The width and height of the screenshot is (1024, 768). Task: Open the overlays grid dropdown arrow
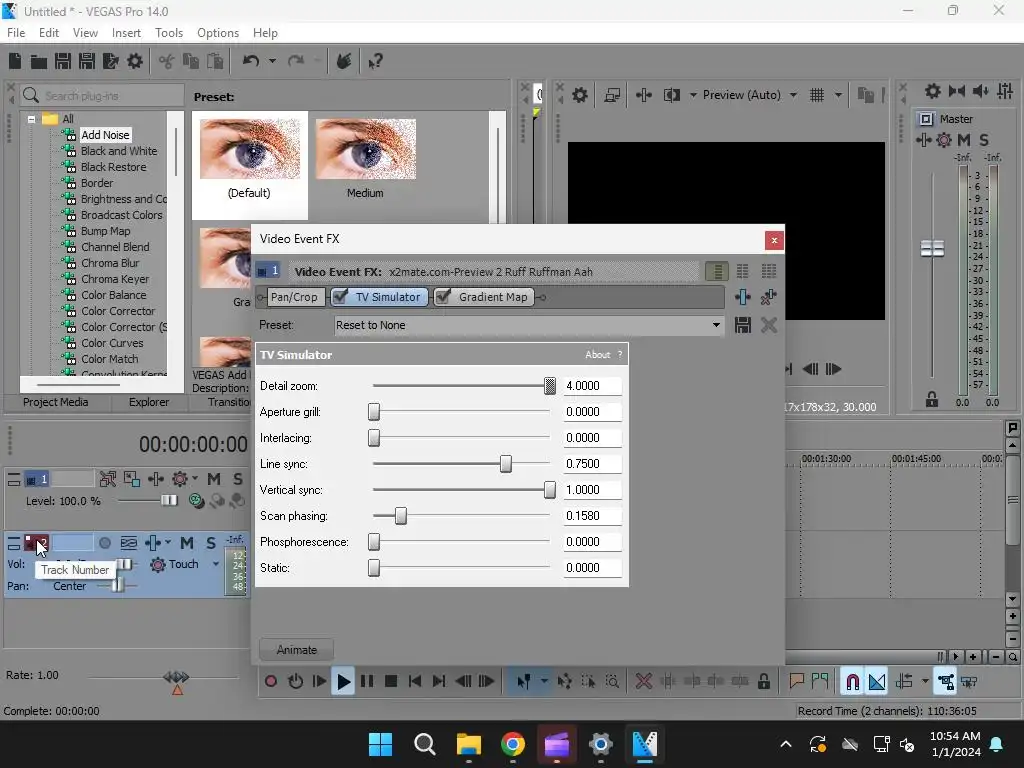click(838, 95)
